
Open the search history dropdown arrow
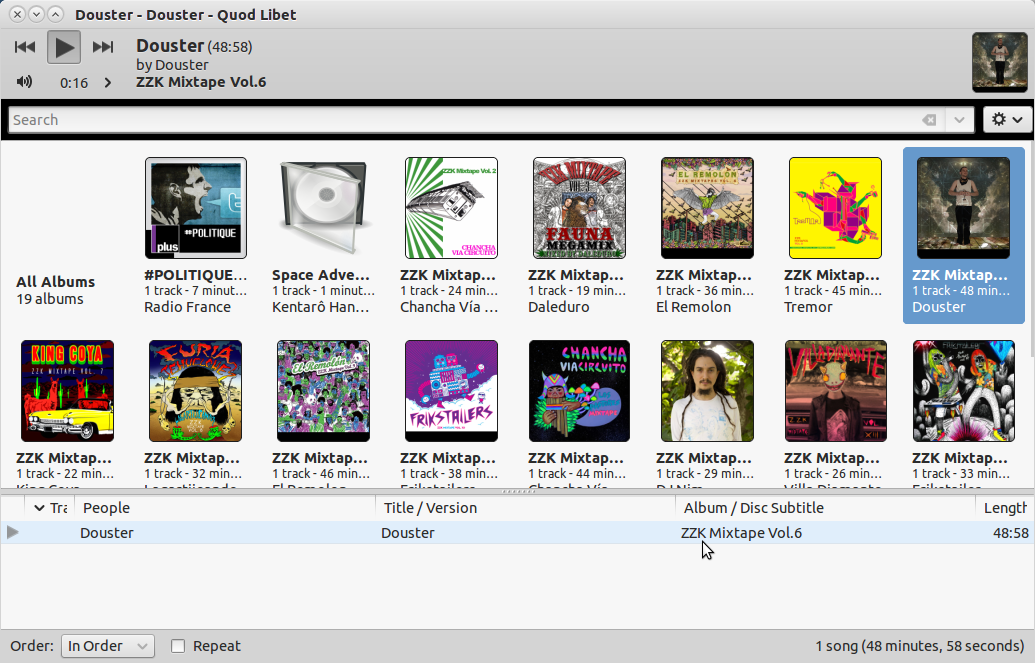959,120
